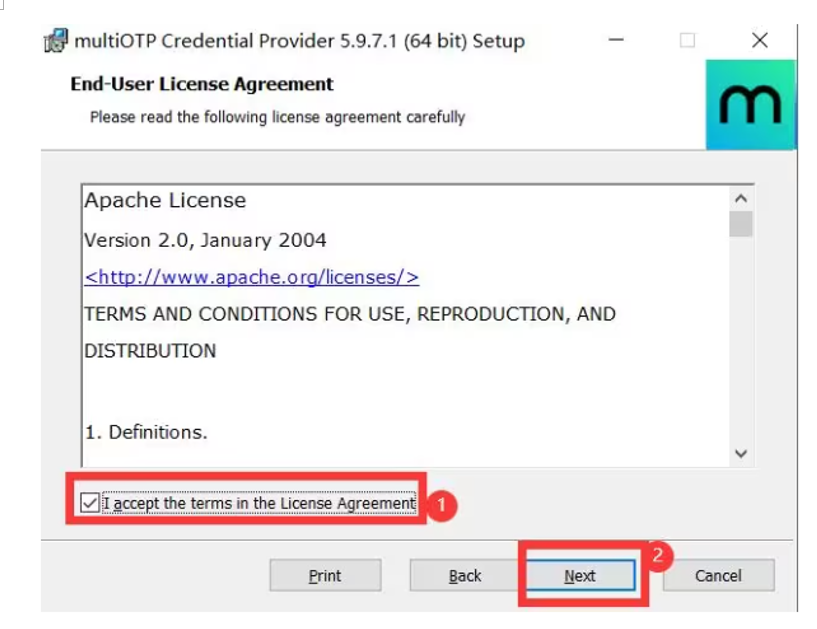Image resolution: width=817 pixels, height=629 pixels.
Task: Open the apache.org licenses link
Action: (x=251, y=277)
